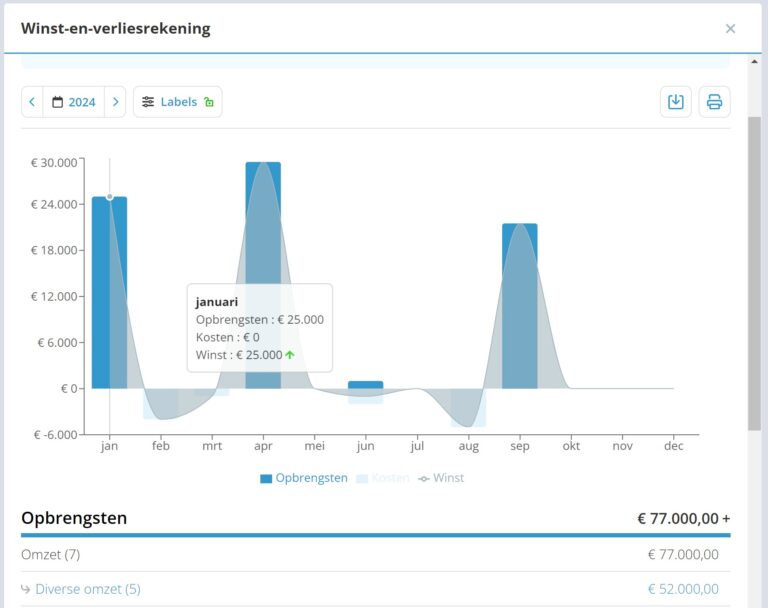Click the September revenue bar
Screen dimensions: 768x608
(x=520, y=306)
